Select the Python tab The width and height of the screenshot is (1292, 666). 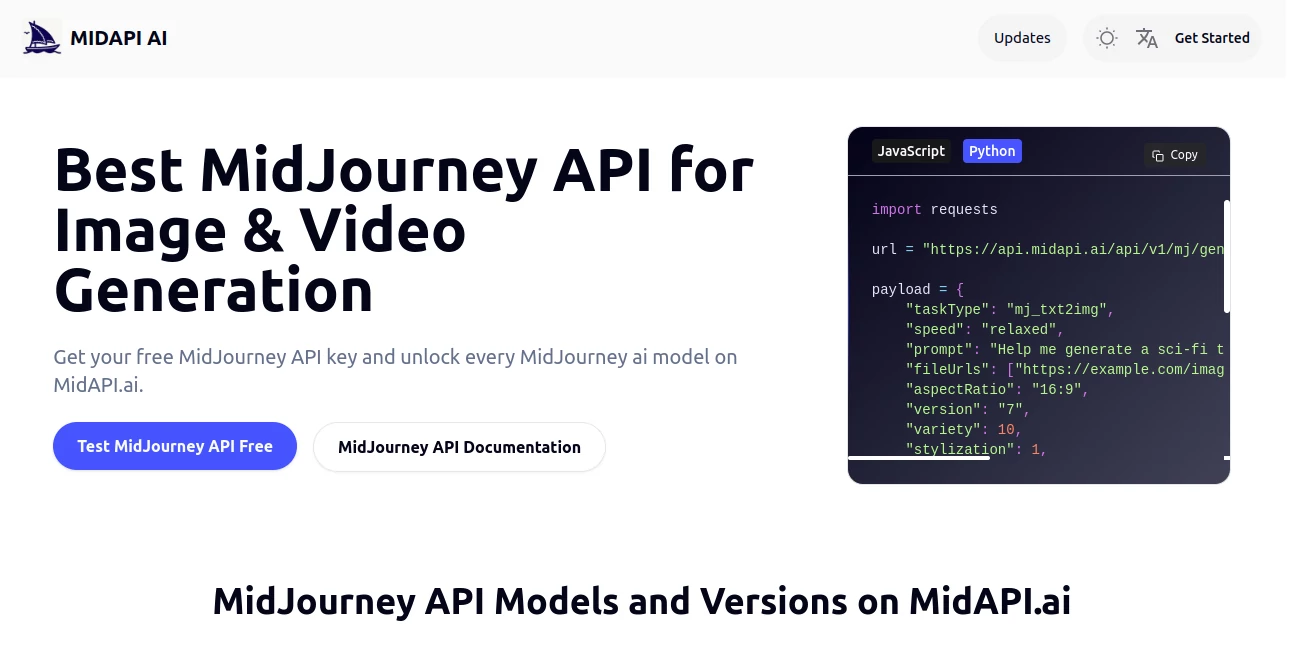991,151
